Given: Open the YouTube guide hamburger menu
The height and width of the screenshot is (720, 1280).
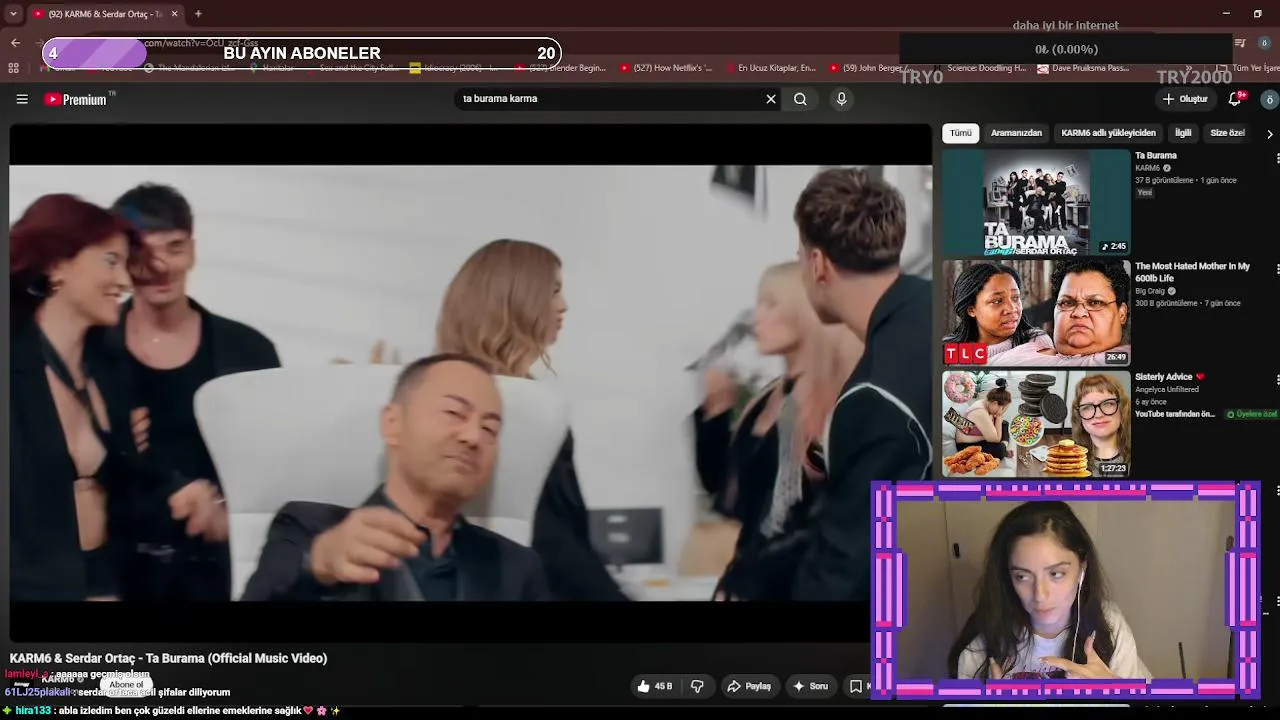Looking at the screenshot, I should [22, 99].
